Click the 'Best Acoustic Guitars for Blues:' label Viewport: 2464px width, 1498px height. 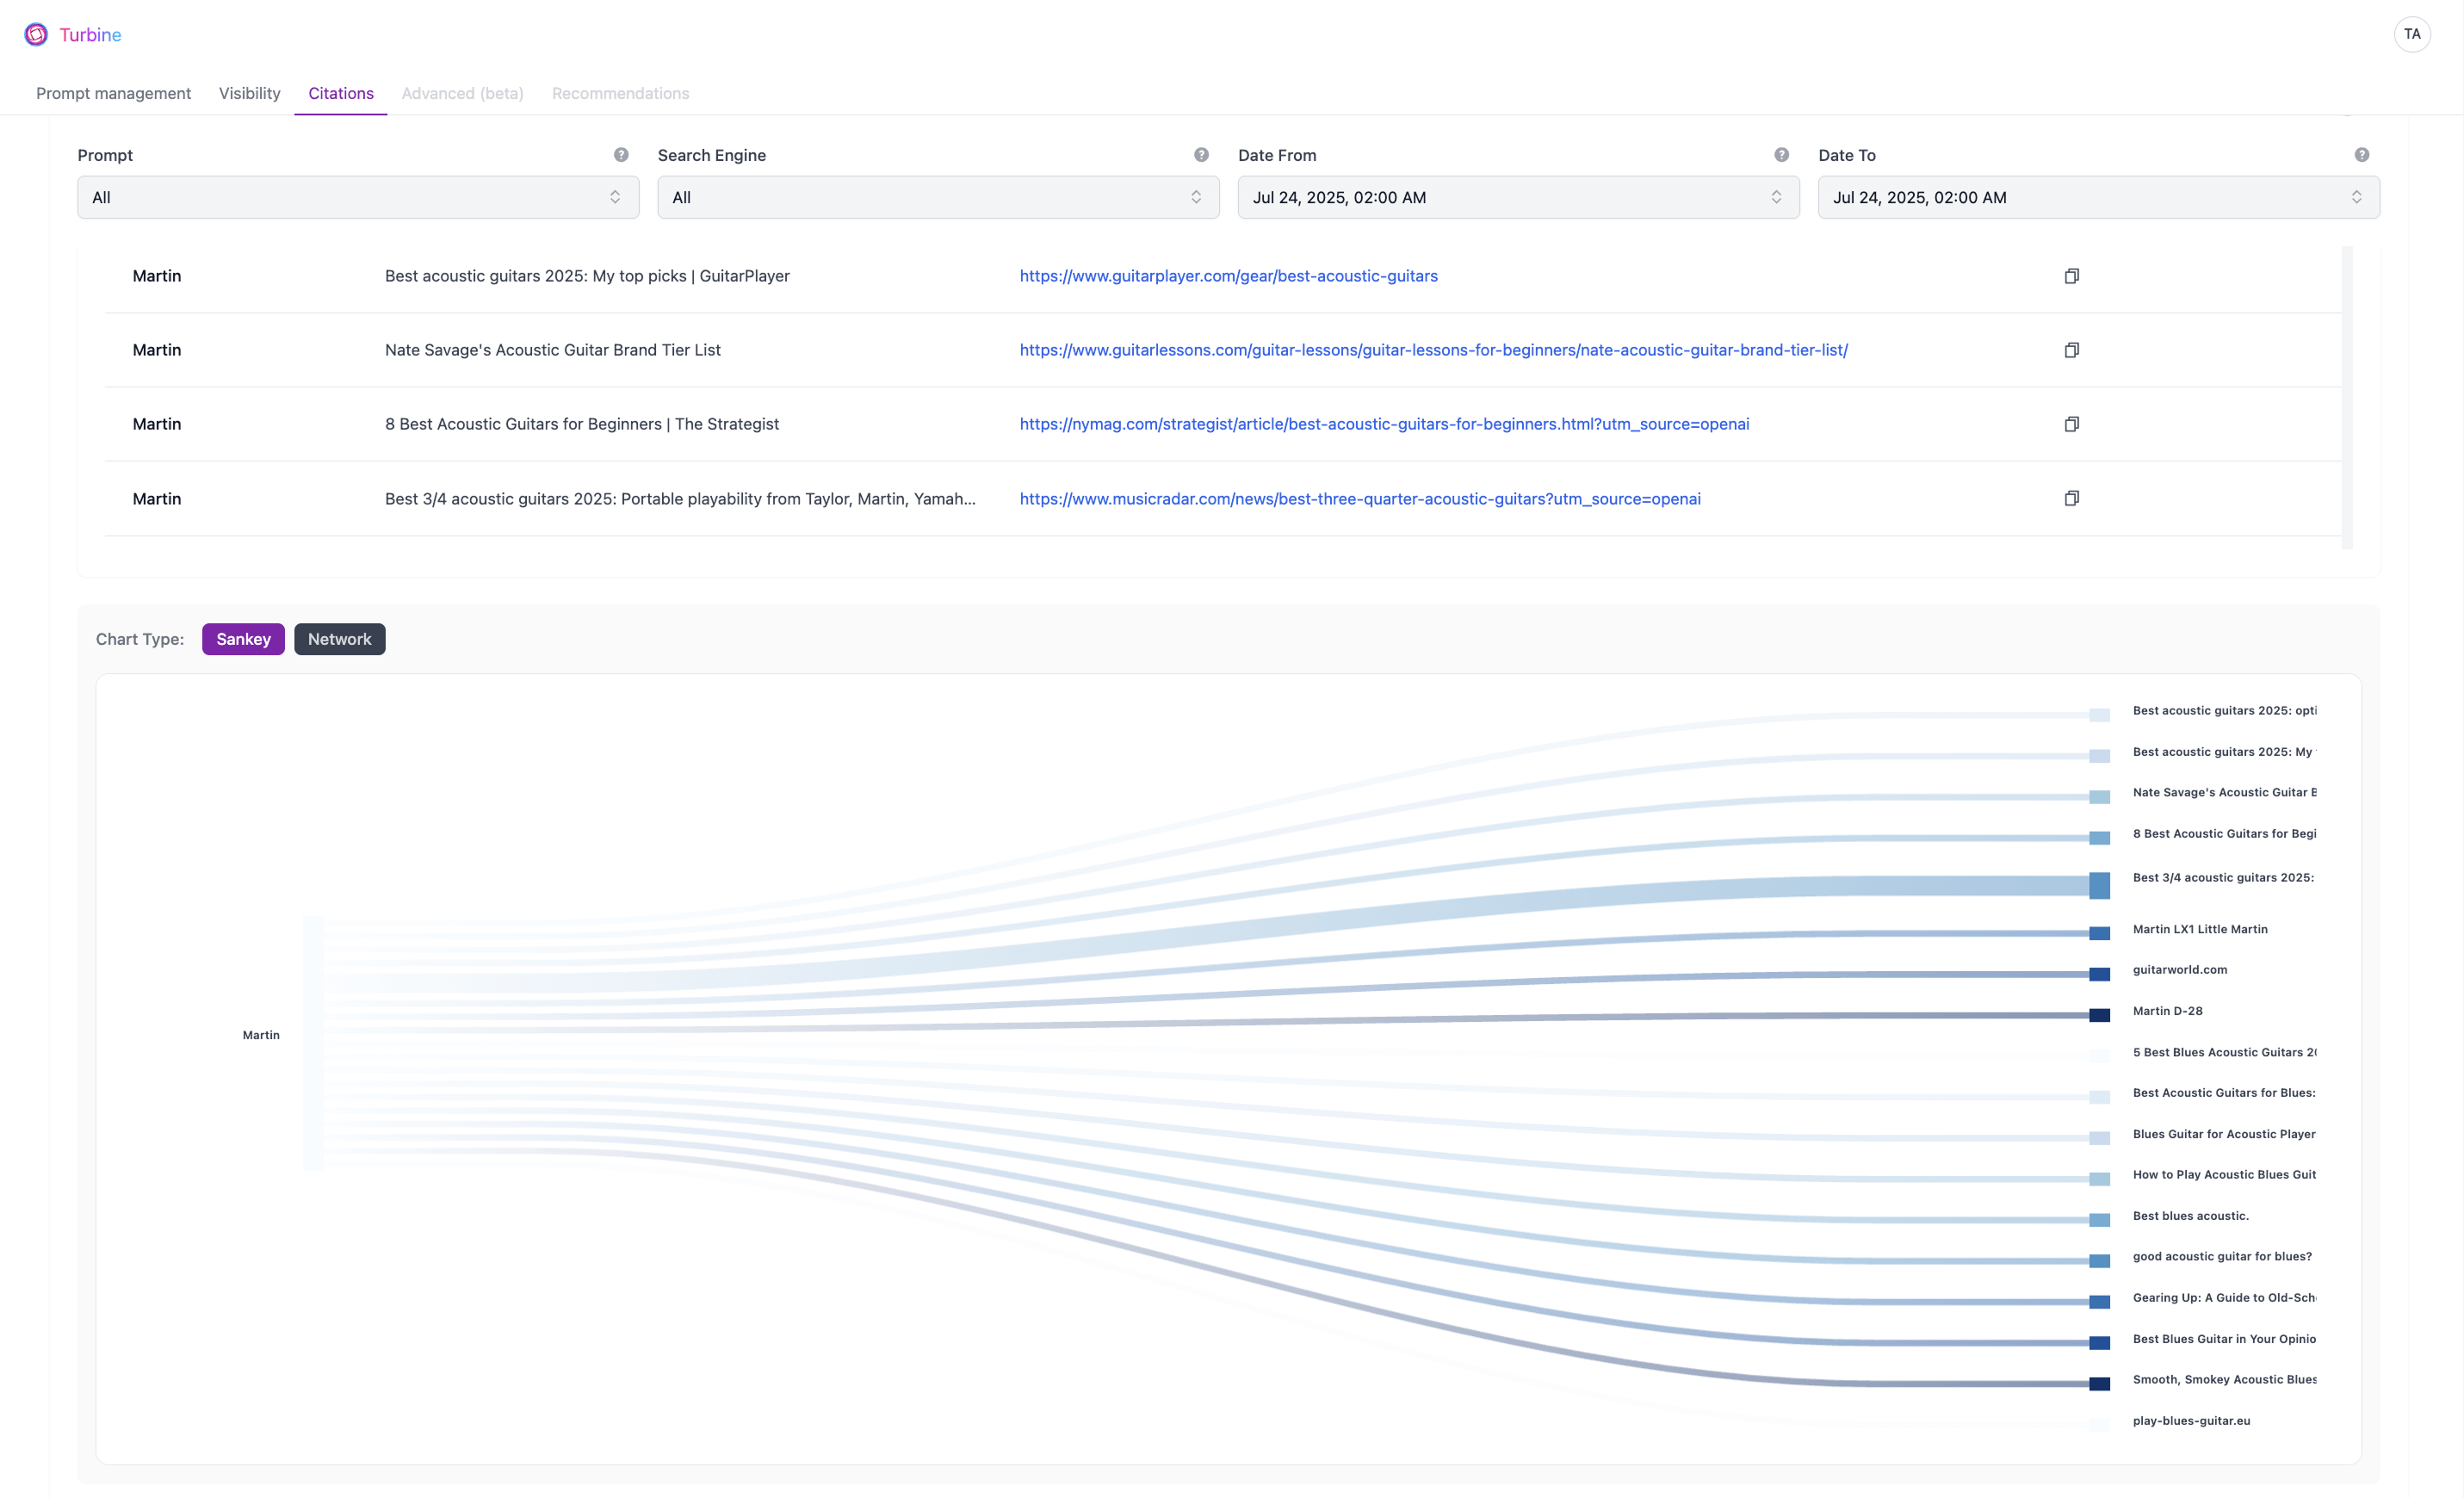coord(2224,1093)
